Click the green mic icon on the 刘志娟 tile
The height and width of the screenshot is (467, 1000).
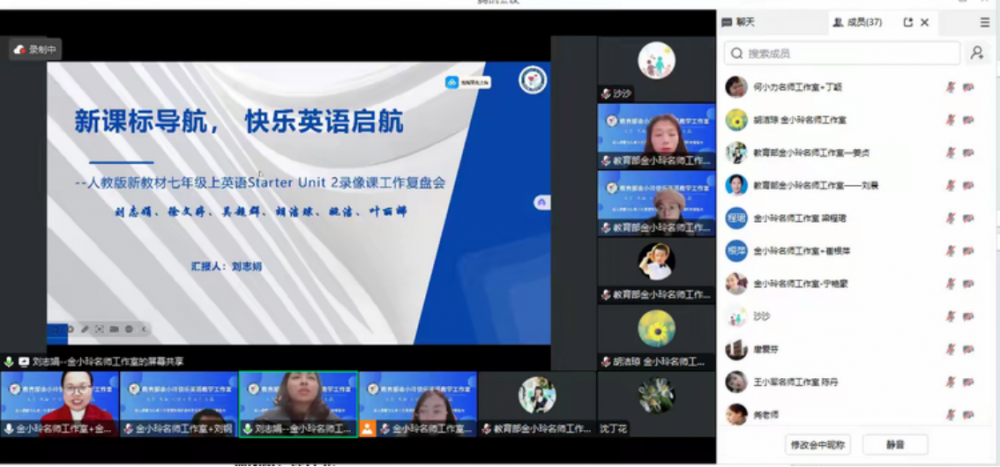point(247,429)
